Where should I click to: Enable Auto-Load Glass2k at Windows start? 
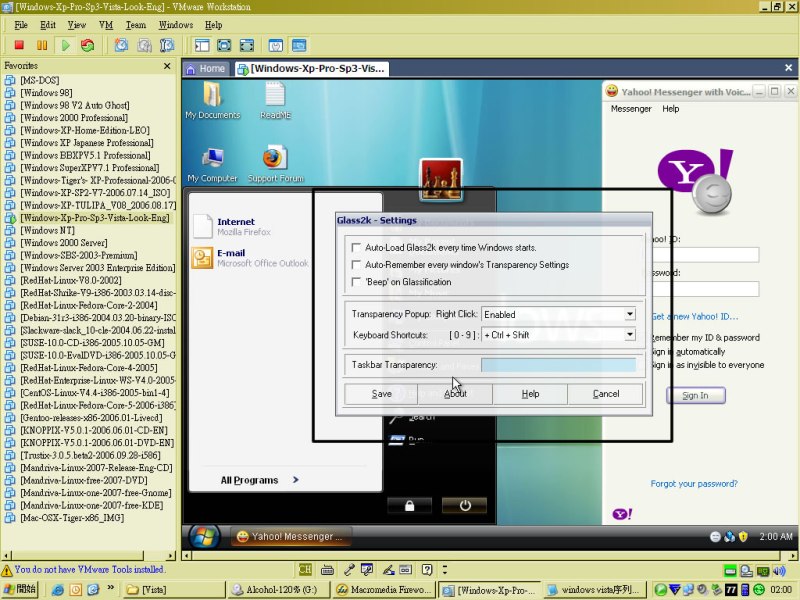point(355,247)
